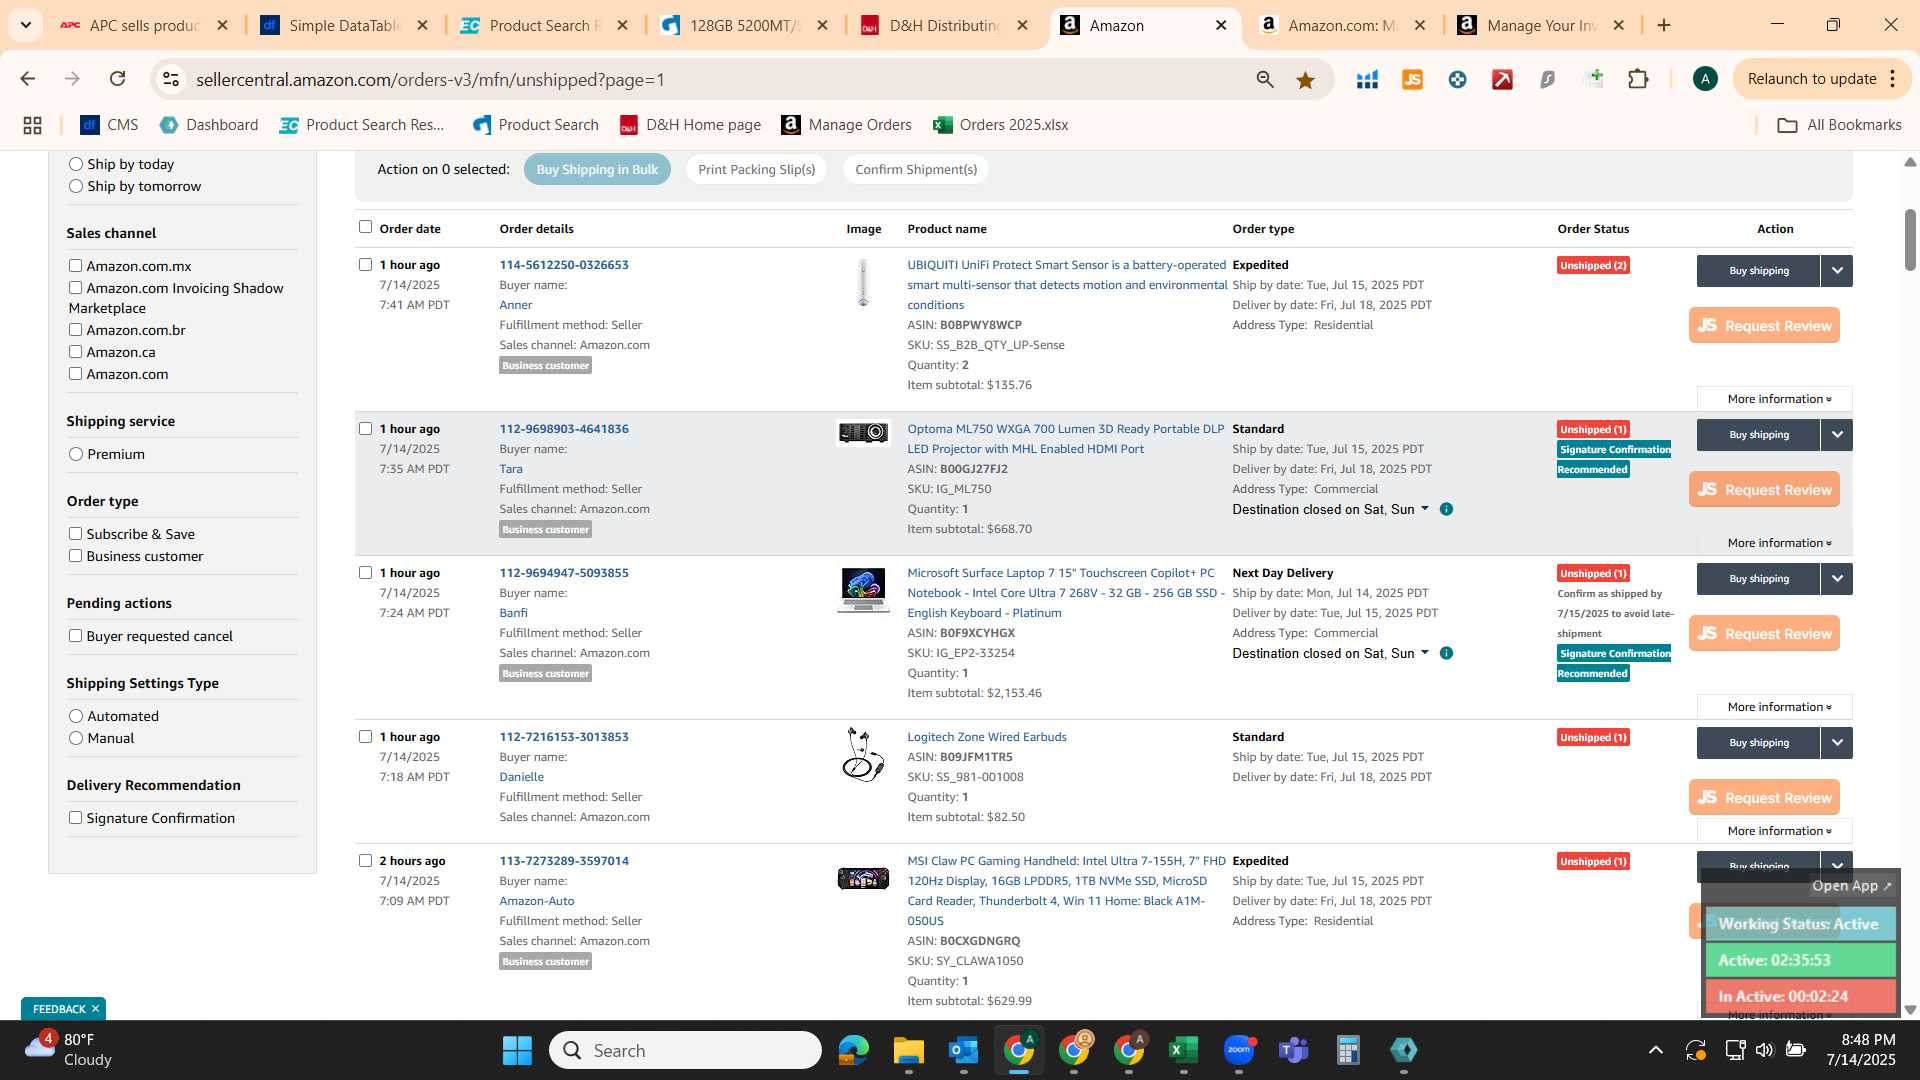Viewport: 1920px width, 1080px height.
Task: Check the Buyer requested cancel filter
Action: pyautogui.click(x=75, y=635)
